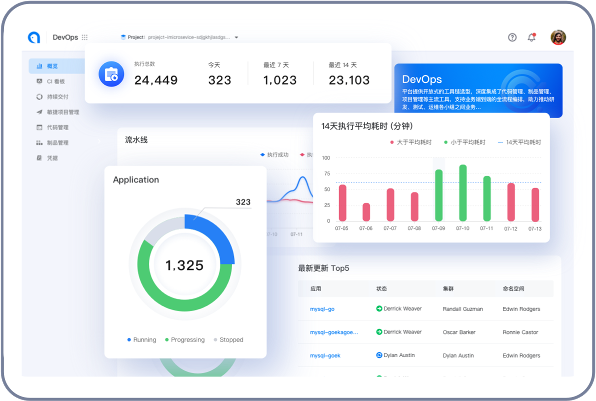Open the Project selector dropdown

pyautogui.click(x=179, y=37)
